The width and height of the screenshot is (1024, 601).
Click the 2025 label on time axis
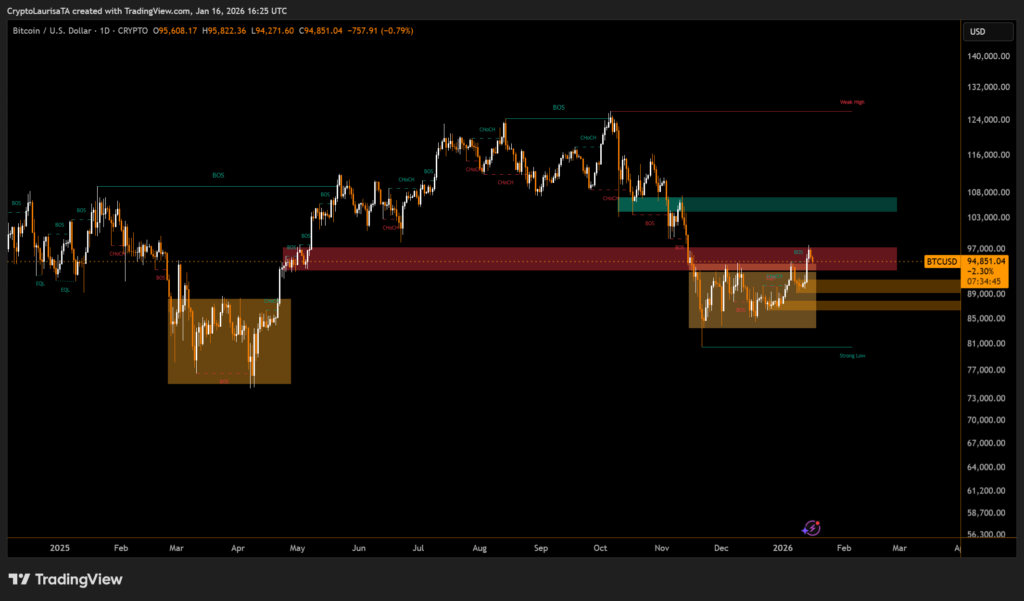click(x=59, y=548)
